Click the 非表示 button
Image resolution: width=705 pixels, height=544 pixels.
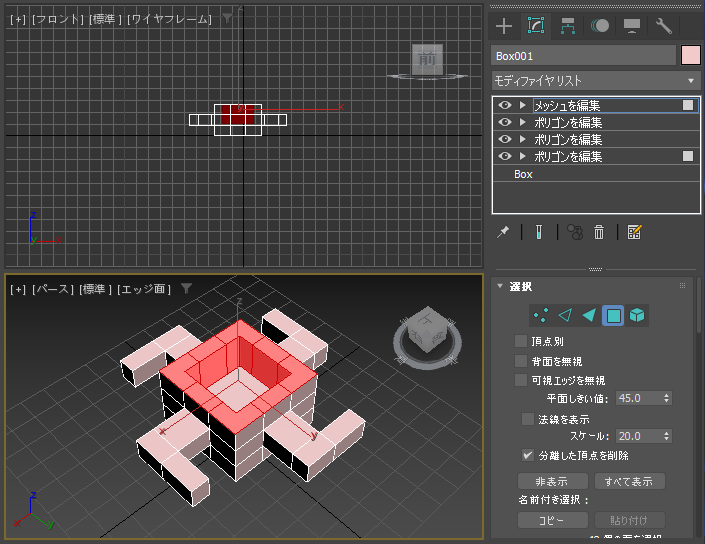tap(553, 481)
